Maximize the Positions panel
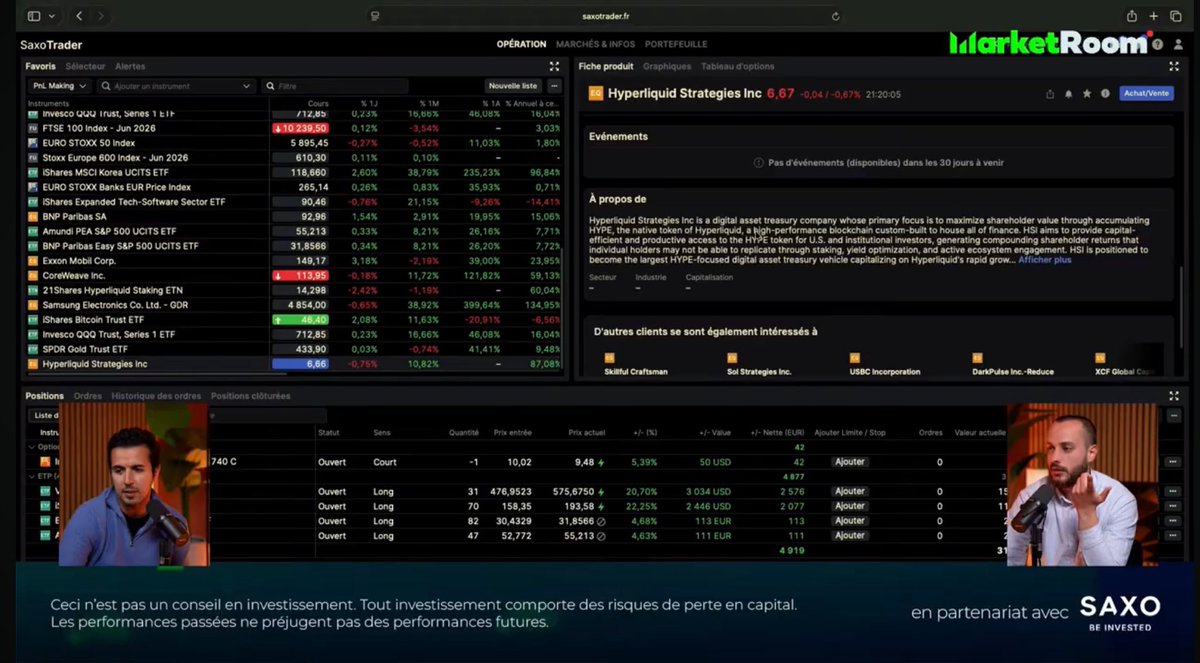 [x=1174, y=396]
